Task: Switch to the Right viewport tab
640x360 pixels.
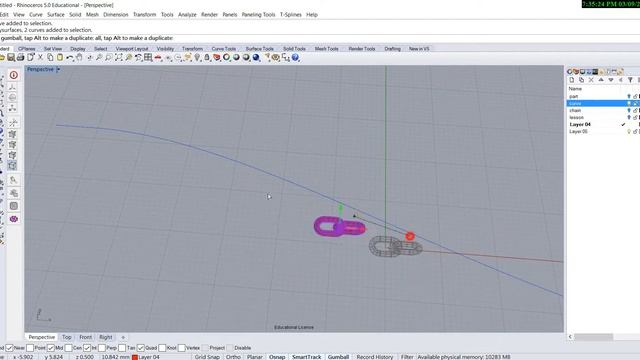Action: (106, 337)
